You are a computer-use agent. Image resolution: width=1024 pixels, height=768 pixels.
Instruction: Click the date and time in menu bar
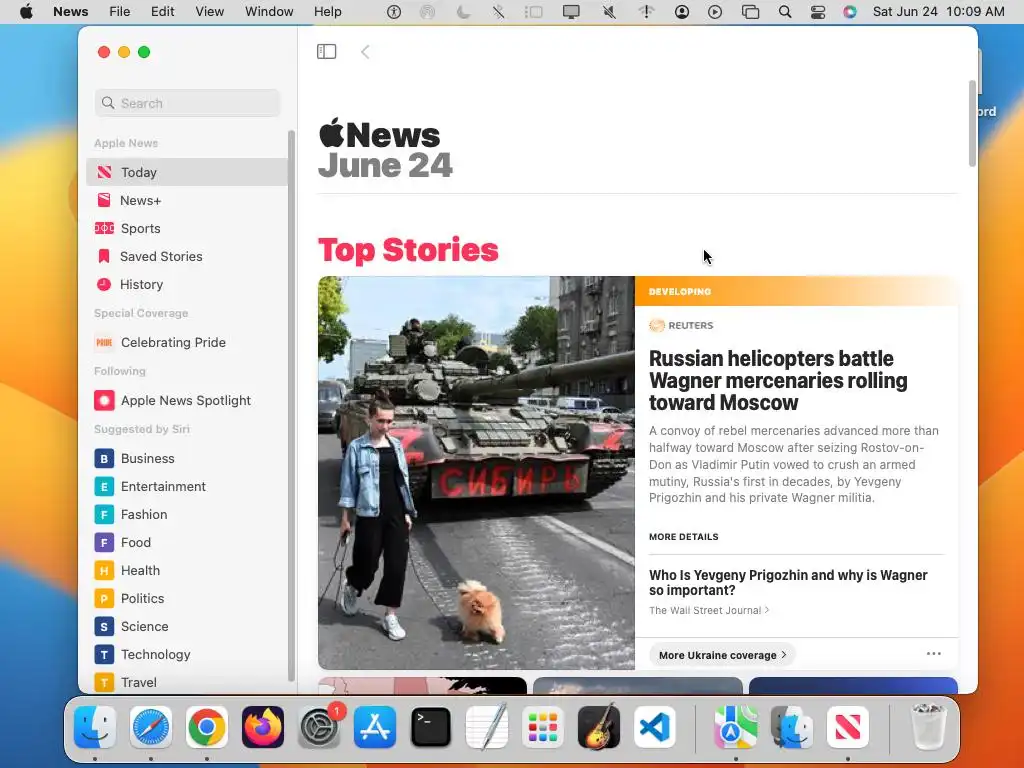point(938,12)
